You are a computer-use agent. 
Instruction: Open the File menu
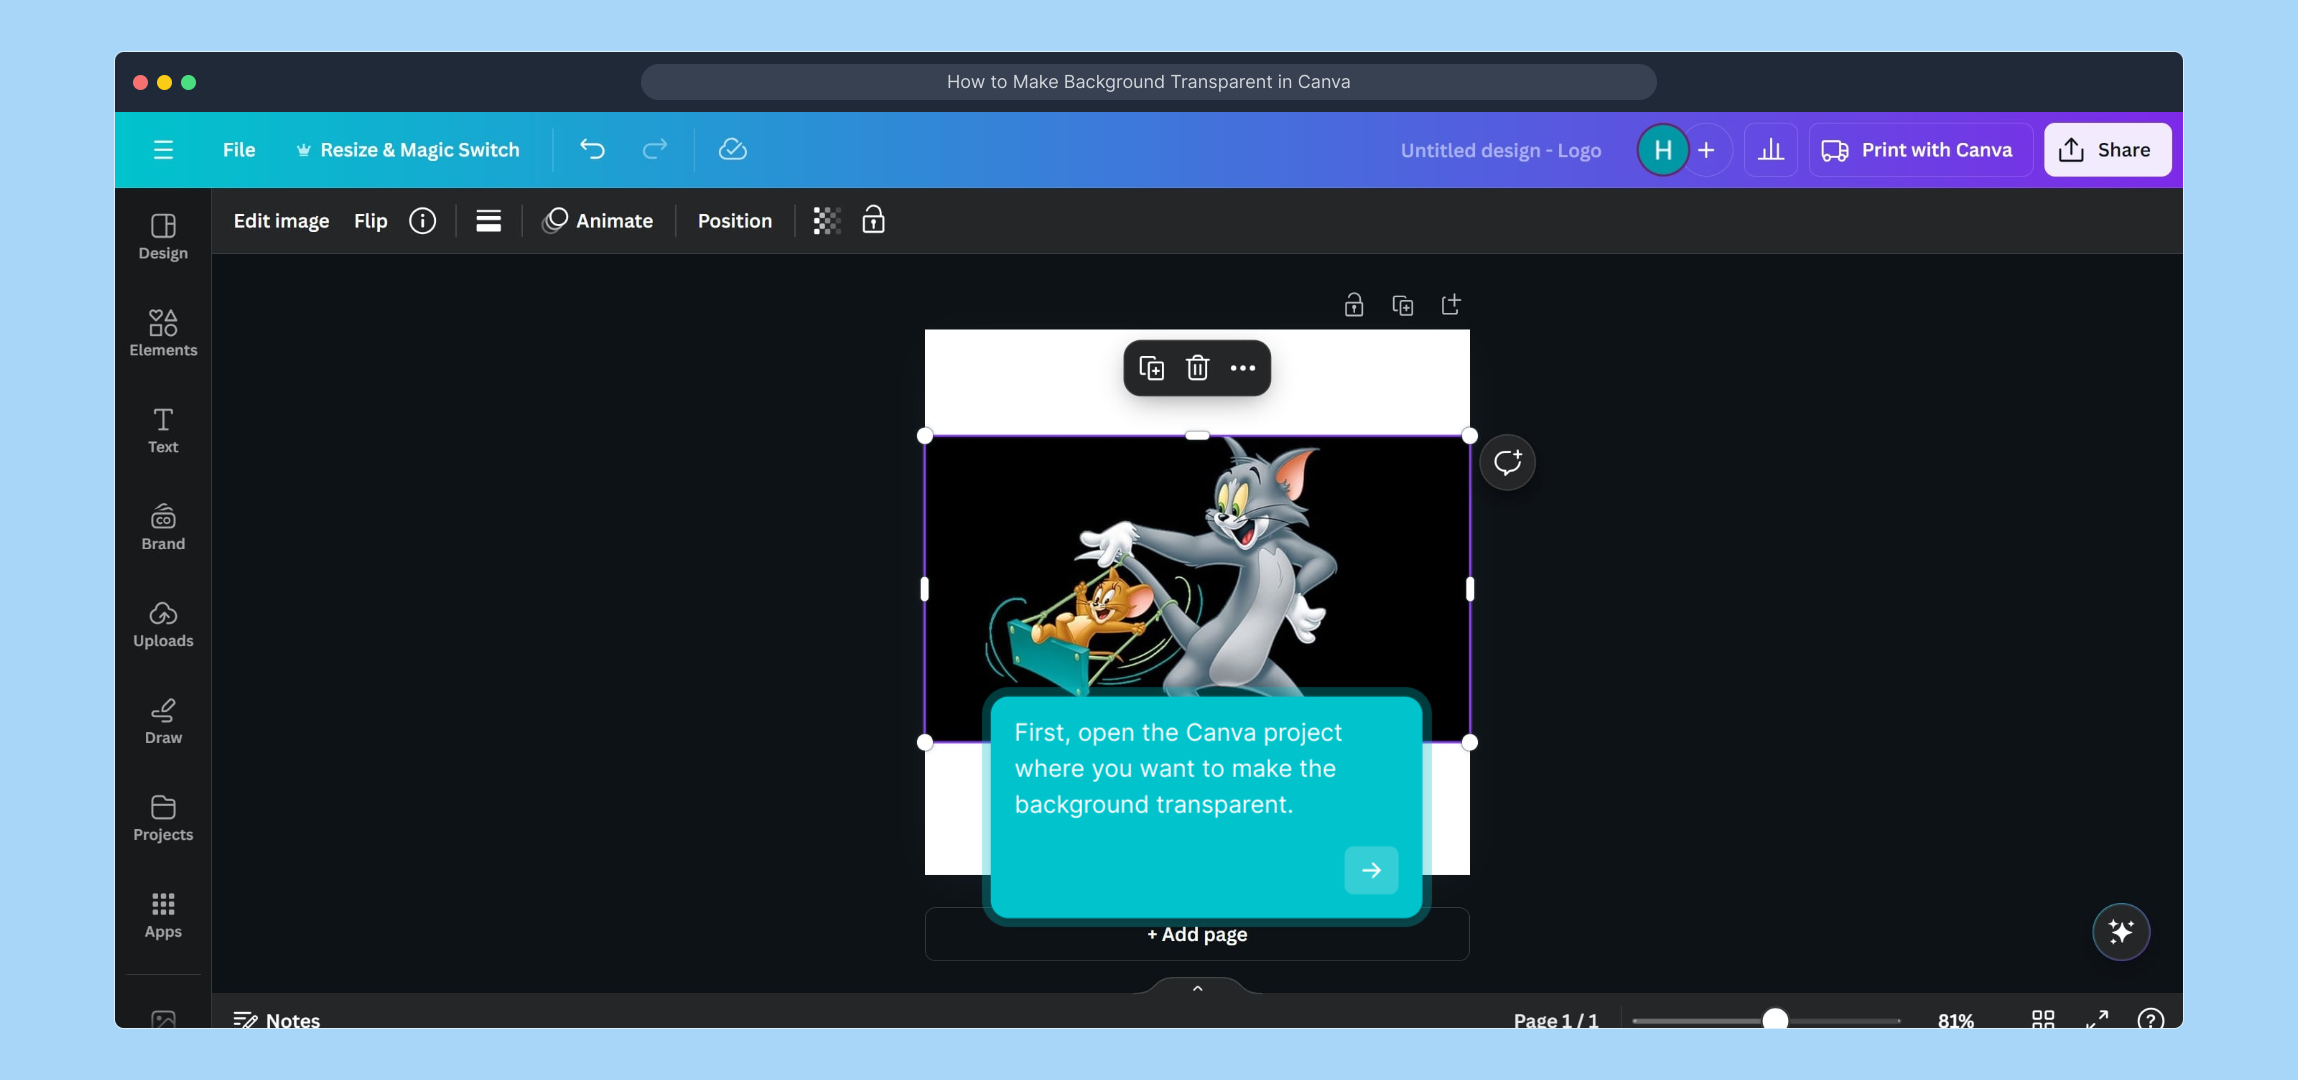[239, 150]
